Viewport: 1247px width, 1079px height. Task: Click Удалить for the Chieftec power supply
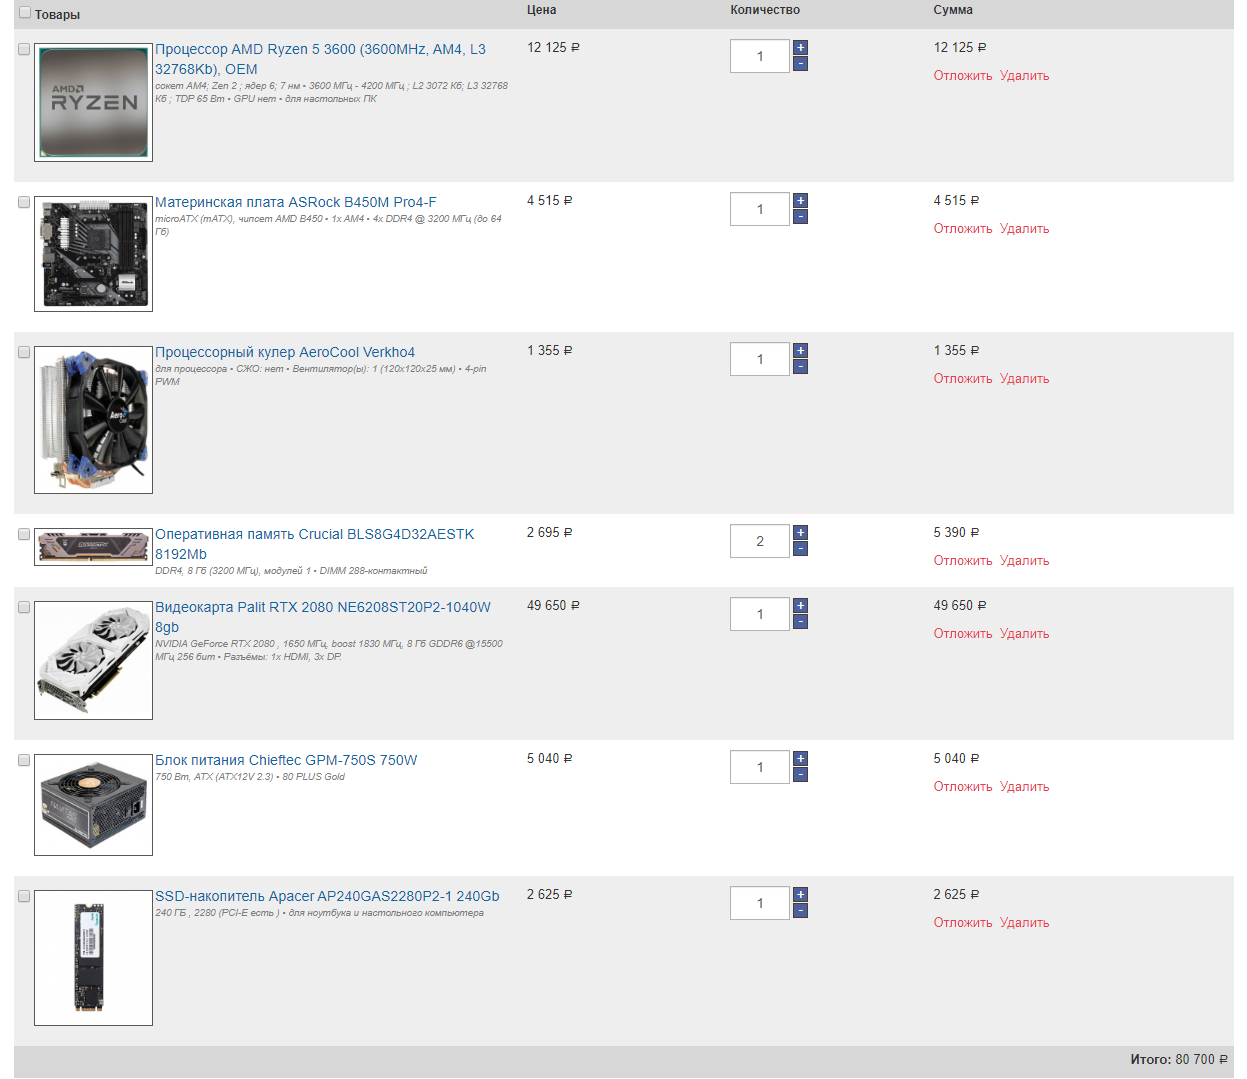point(1025,787)
